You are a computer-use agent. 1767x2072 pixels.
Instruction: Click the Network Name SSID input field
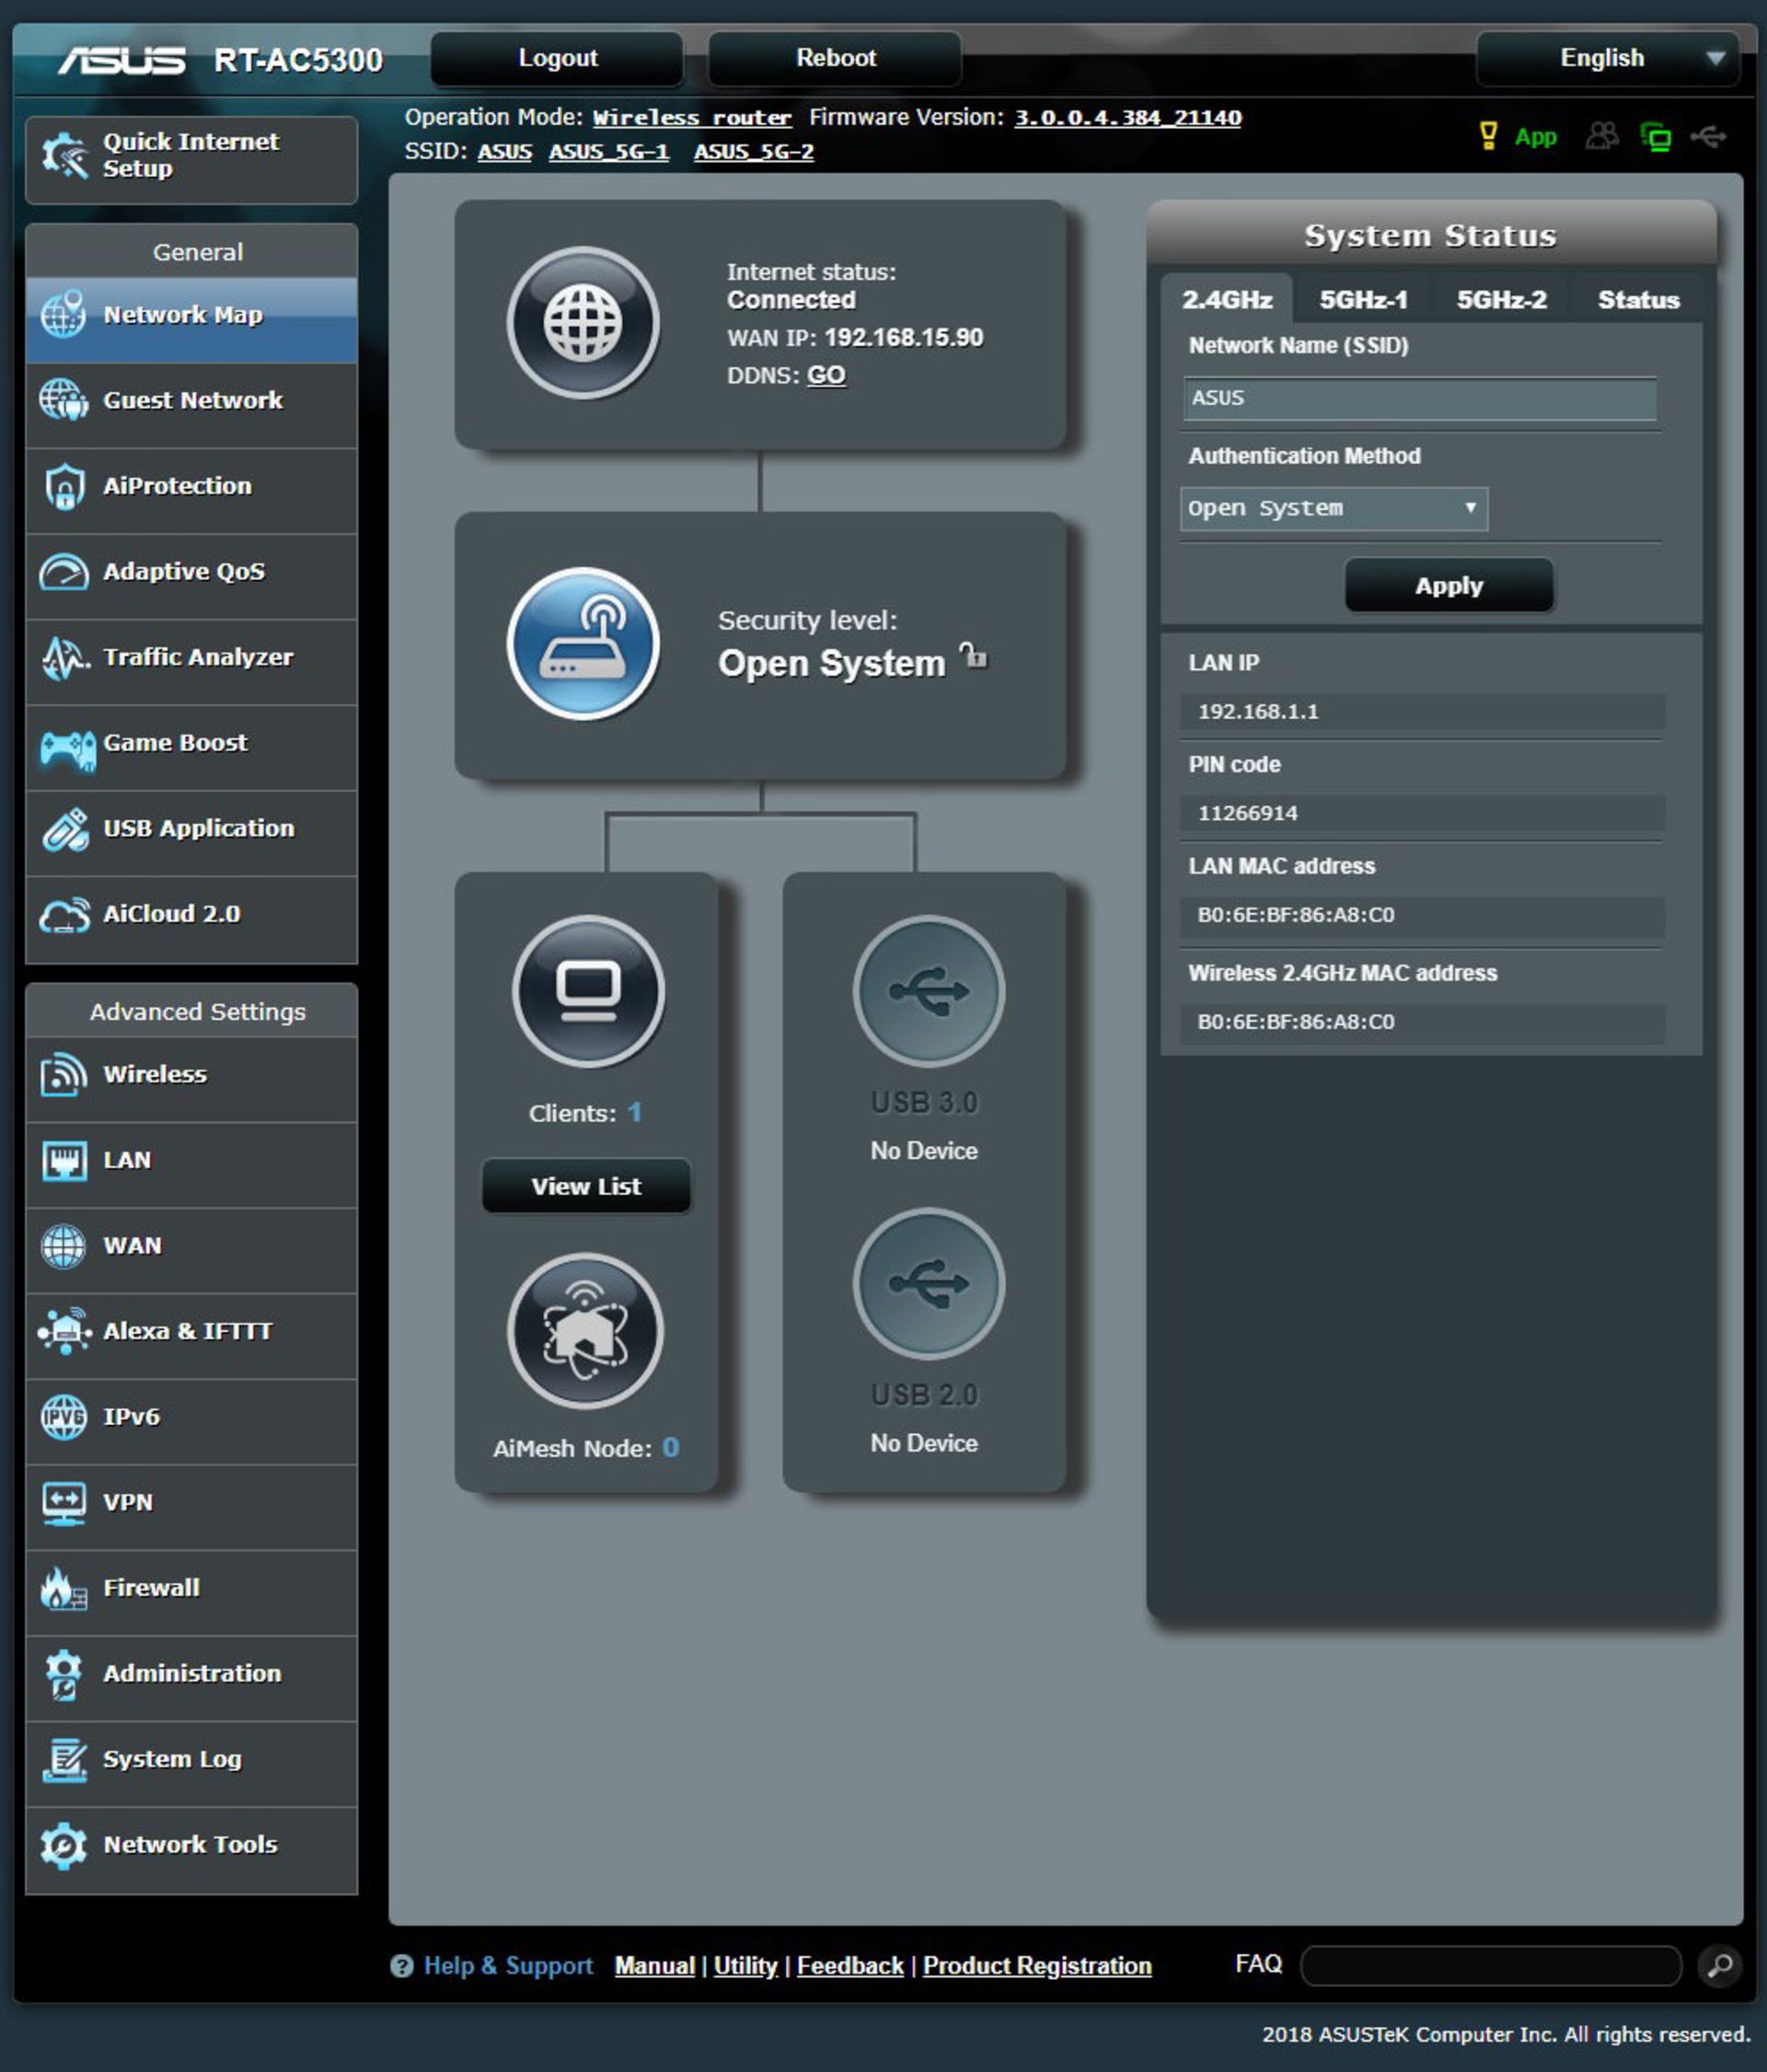coord(1419,398)
